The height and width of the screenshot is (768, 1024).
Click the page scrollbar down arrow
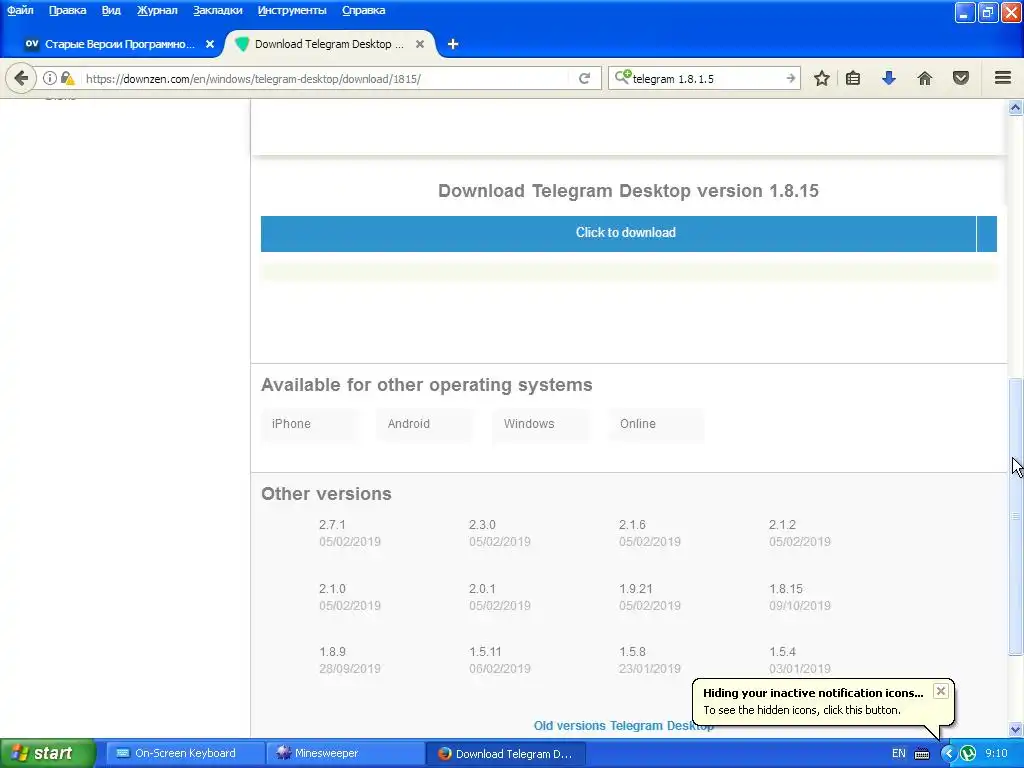[x=1016, y=729]
